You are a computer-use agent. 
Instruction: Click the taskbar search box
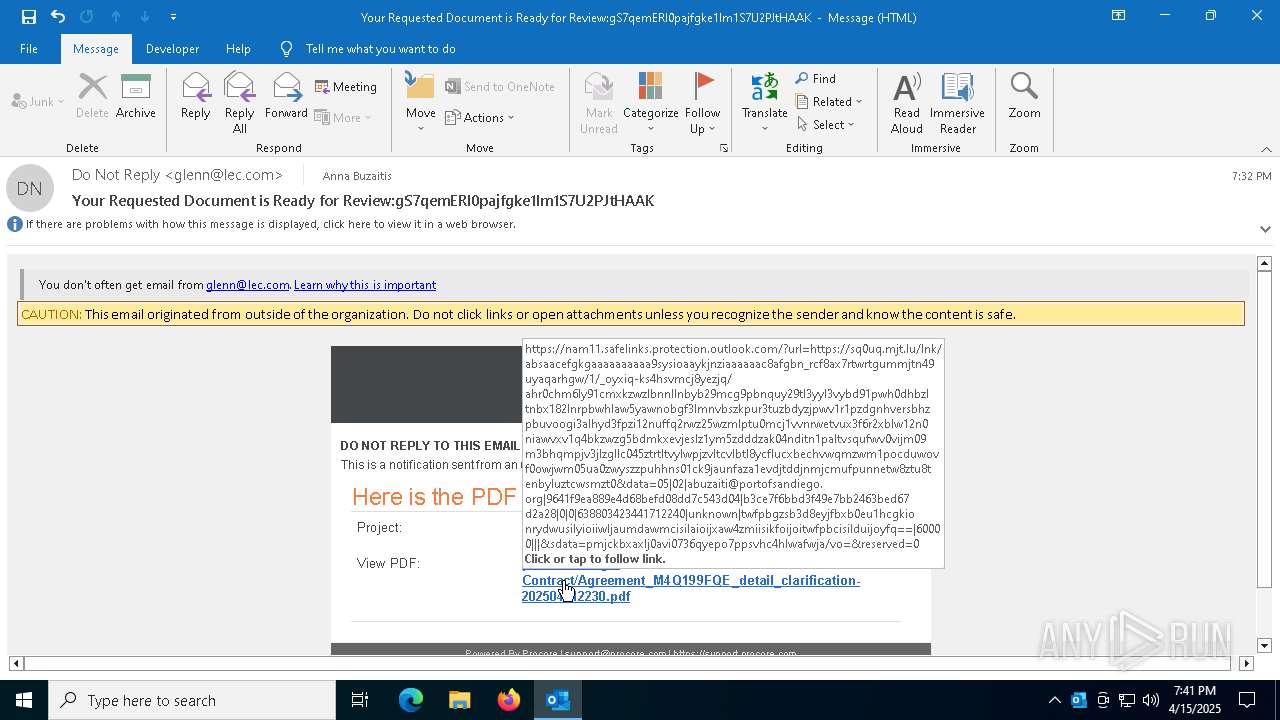pyautogui.click(x=192, y=700)
